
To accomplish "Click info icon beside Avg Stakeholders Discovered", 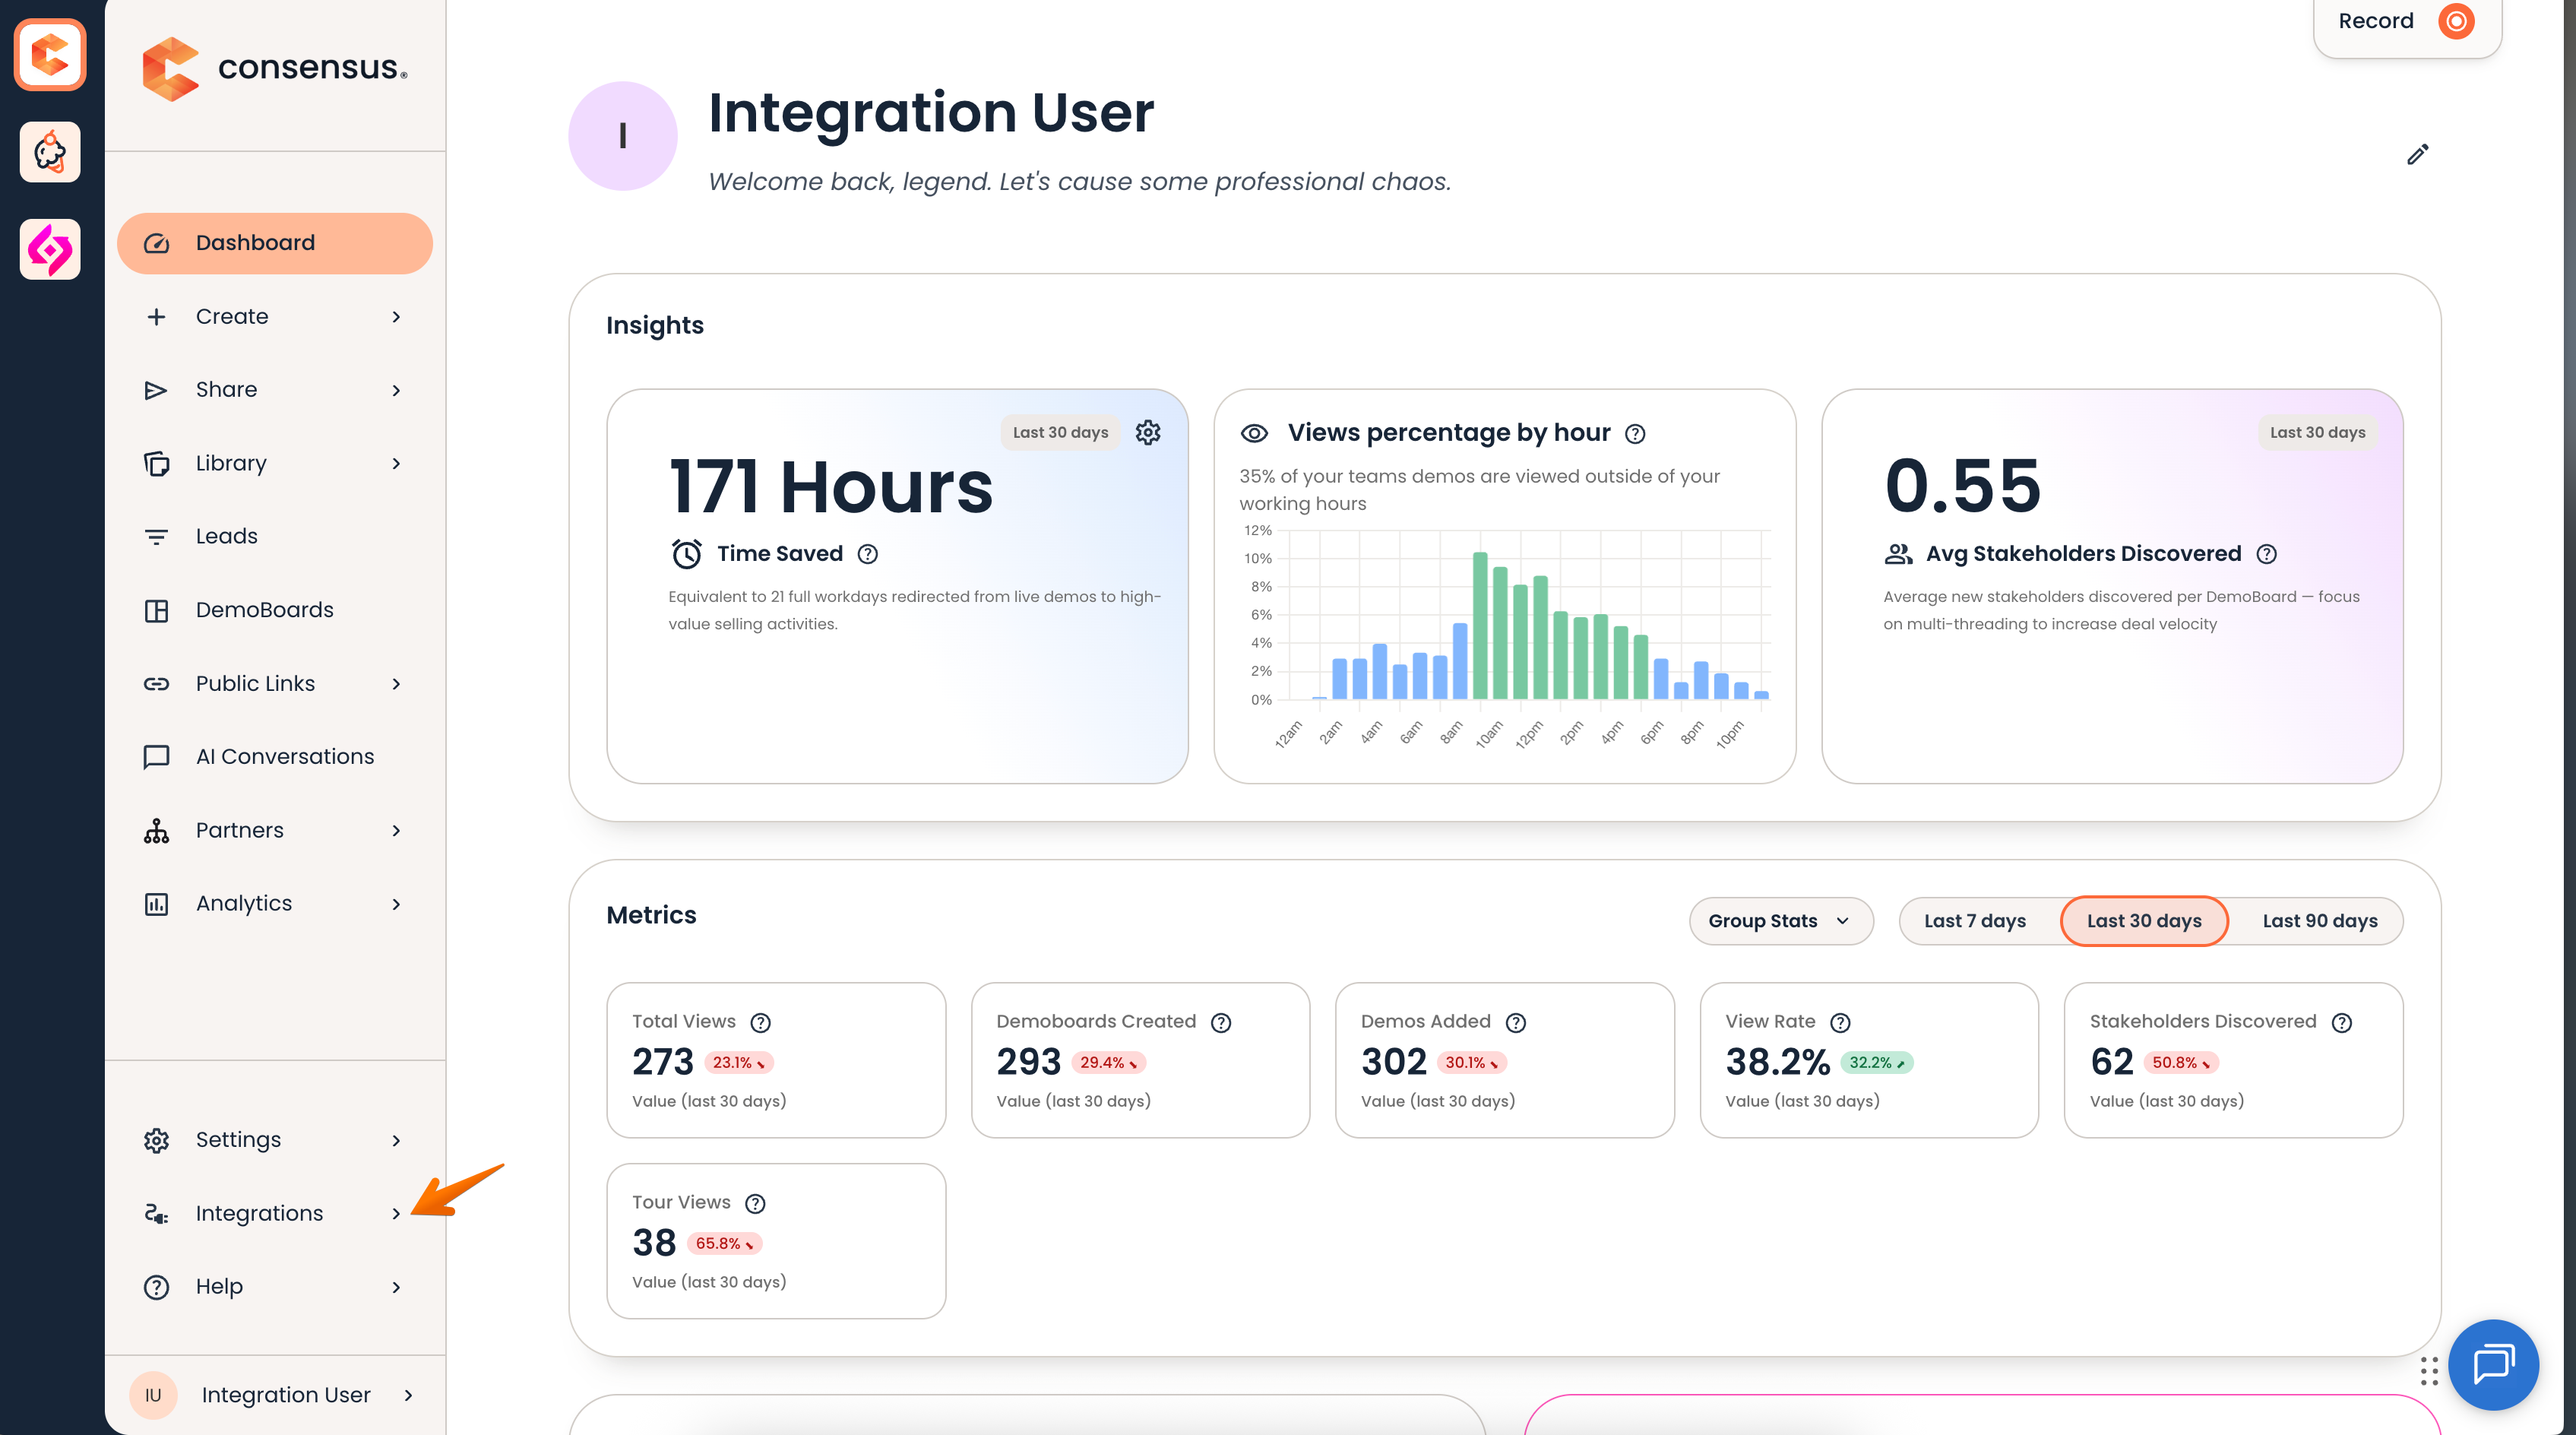I will tap(2267, 554).
